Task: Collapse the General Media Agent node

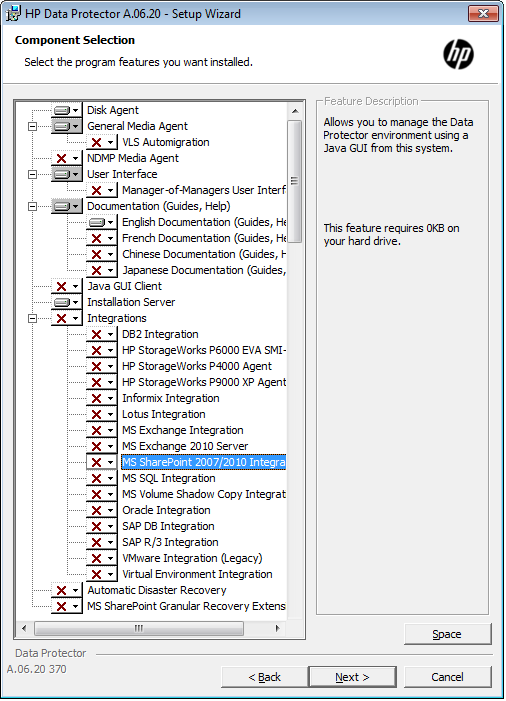Action: pos(32,127)
